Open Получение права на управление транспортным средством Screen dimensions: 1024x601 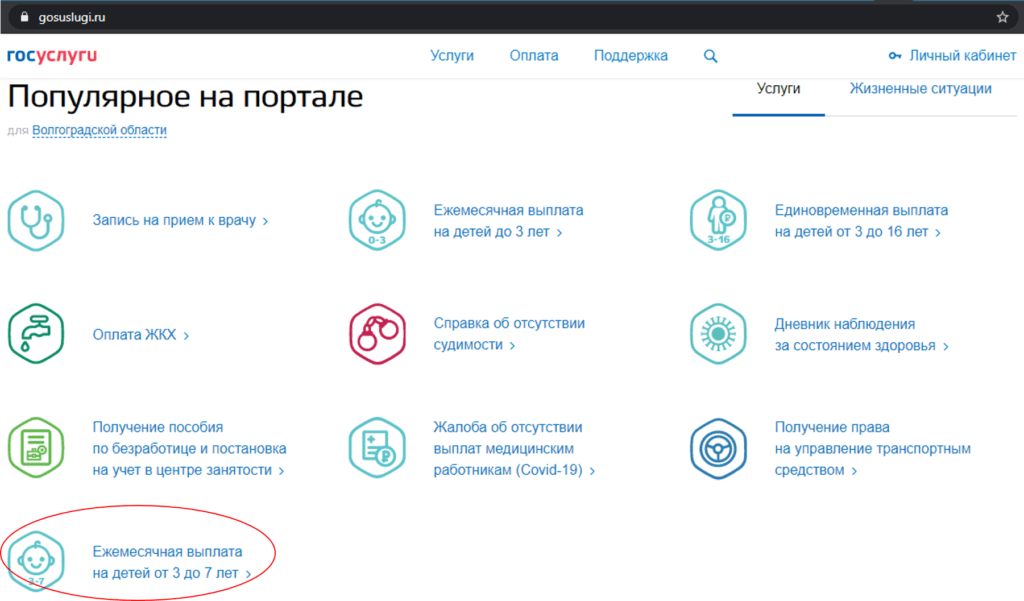pyautogui.click(x=872, y=448)
